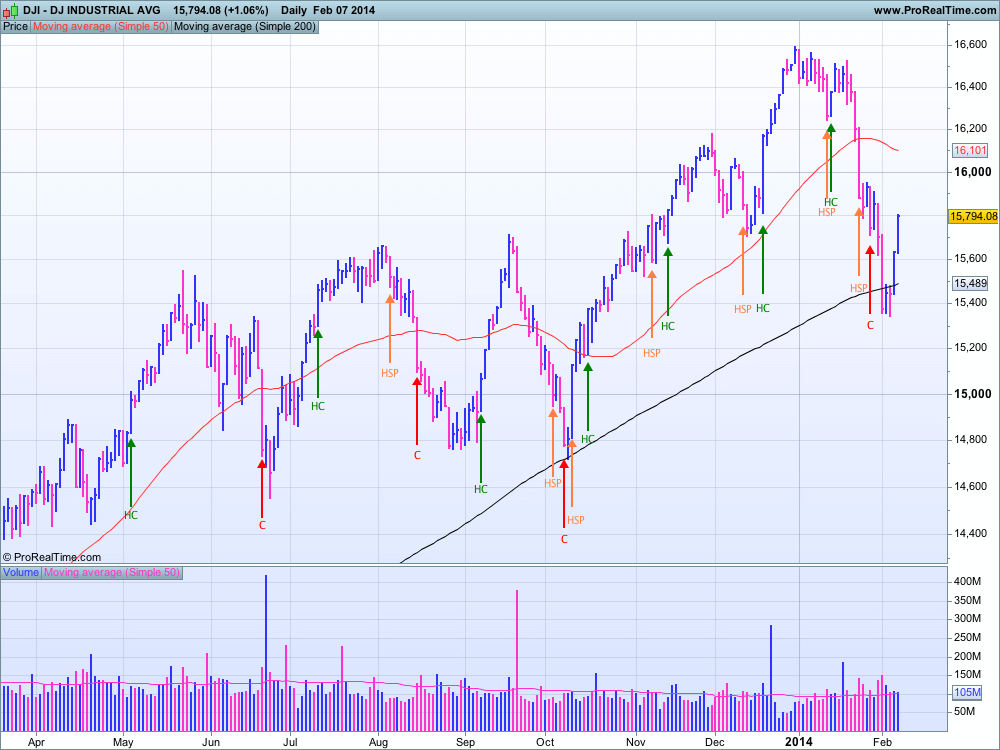1000x750 pixels.
Task: Click the Sep label on time axis
Action: tap(466, 742)
